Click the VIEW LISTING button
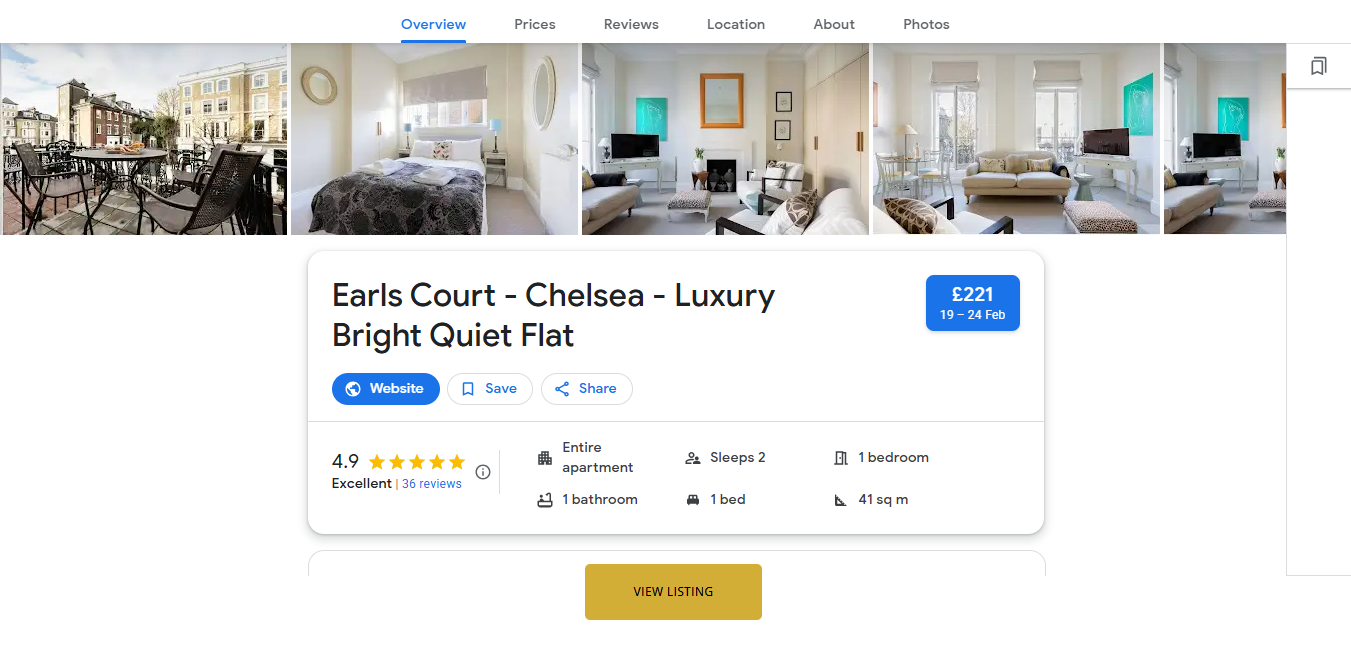The width and height of the screenshot is (1351, 664). coord(673,592)
